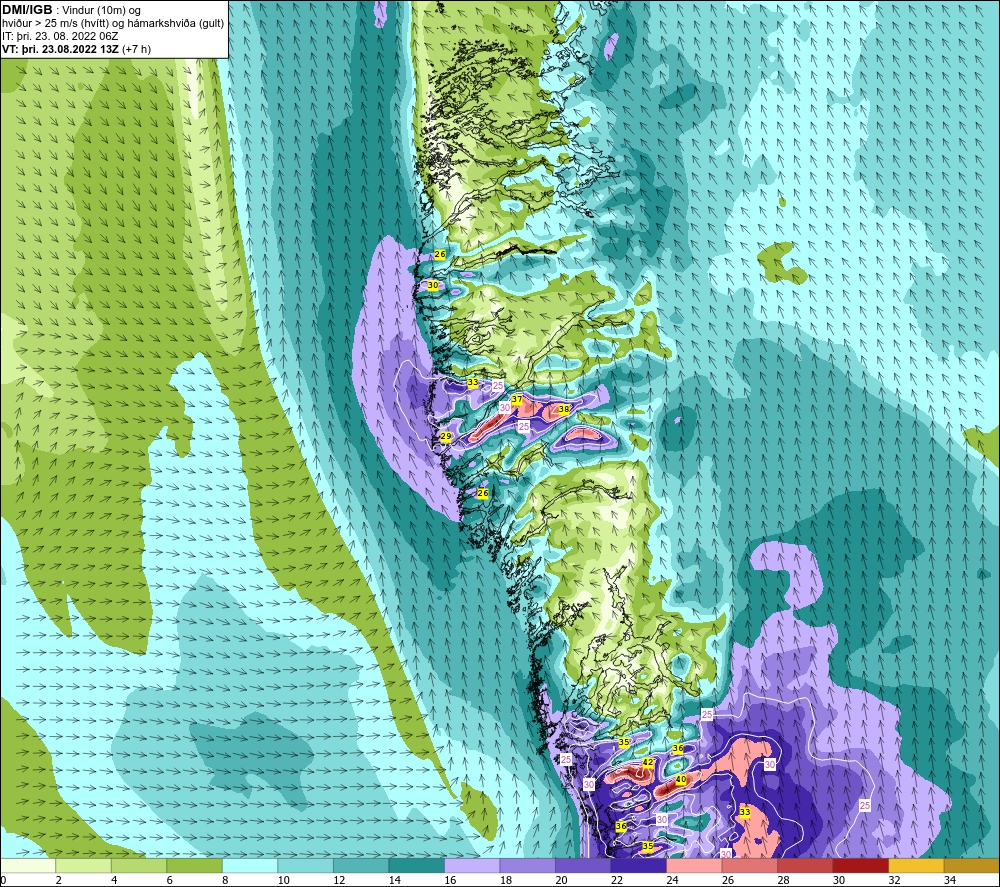The width and height of the screenshot is (1000, 887).
Task: Click the yellow 37 gust label
Action: tap(517, 400)
